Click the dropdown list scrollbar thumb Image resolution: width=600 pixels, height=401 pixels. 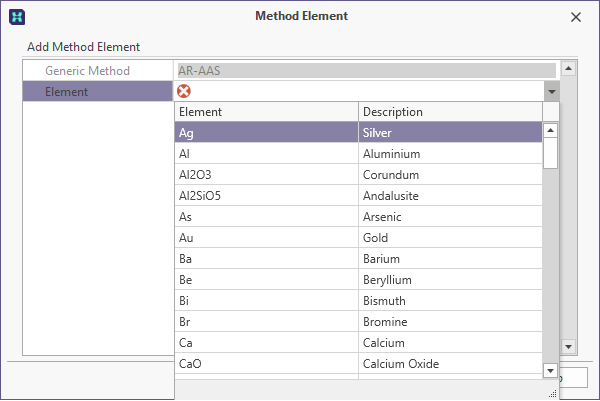coord(550,153)
